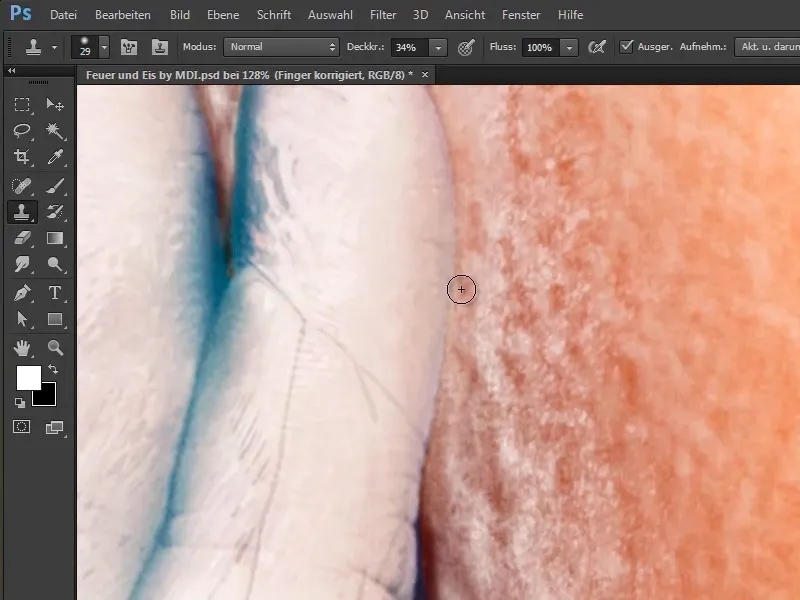Open the Modus blend mode dropdown
This screenshot has height=600, width=800.
(281, 47)
